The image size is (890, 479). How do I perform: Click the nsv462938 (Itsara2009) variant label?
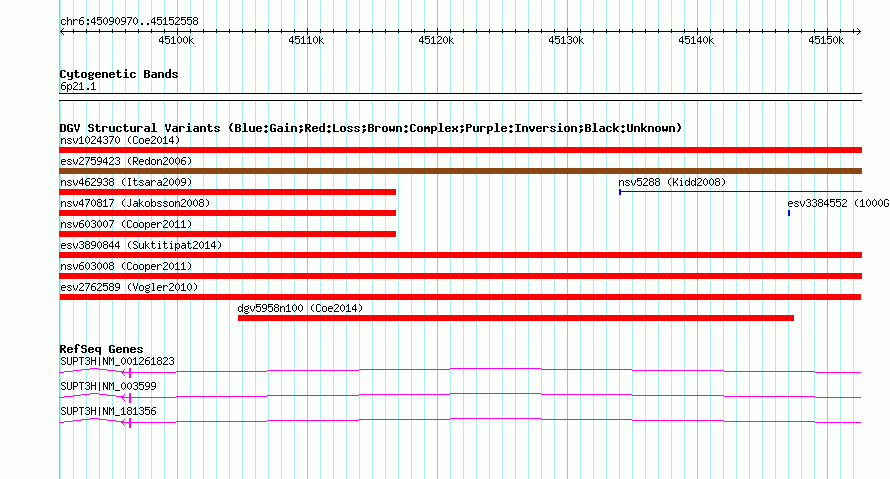pos(126,182)
